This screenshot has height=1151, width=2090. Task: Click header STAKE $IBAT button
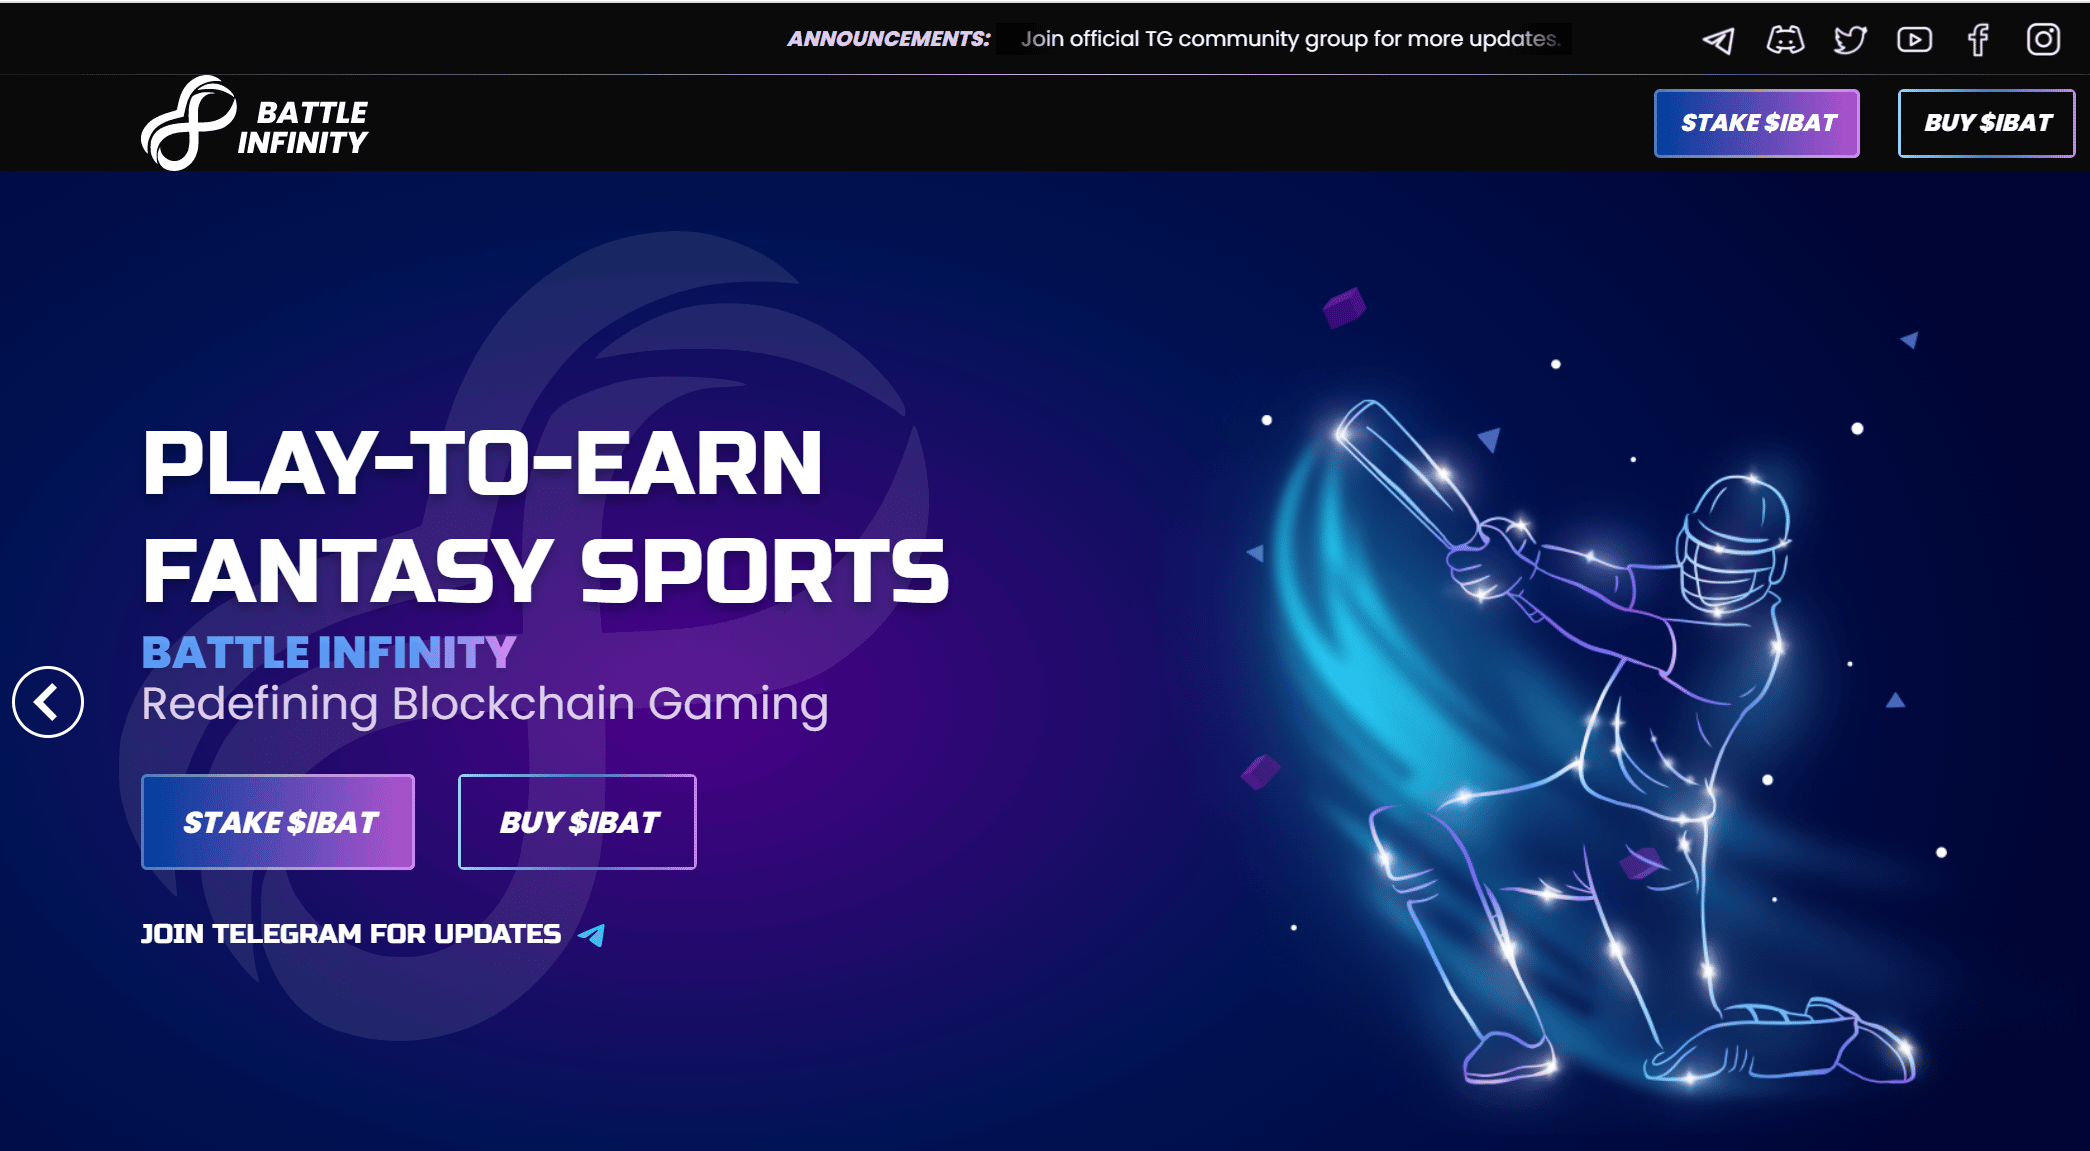point(1757,123)
